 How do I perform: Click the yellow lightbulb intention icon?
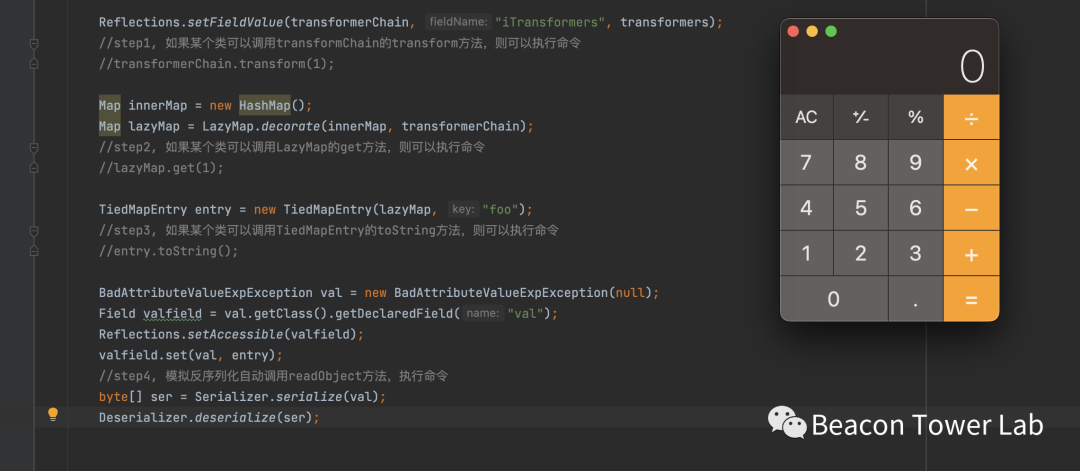[x=52, y=415]
